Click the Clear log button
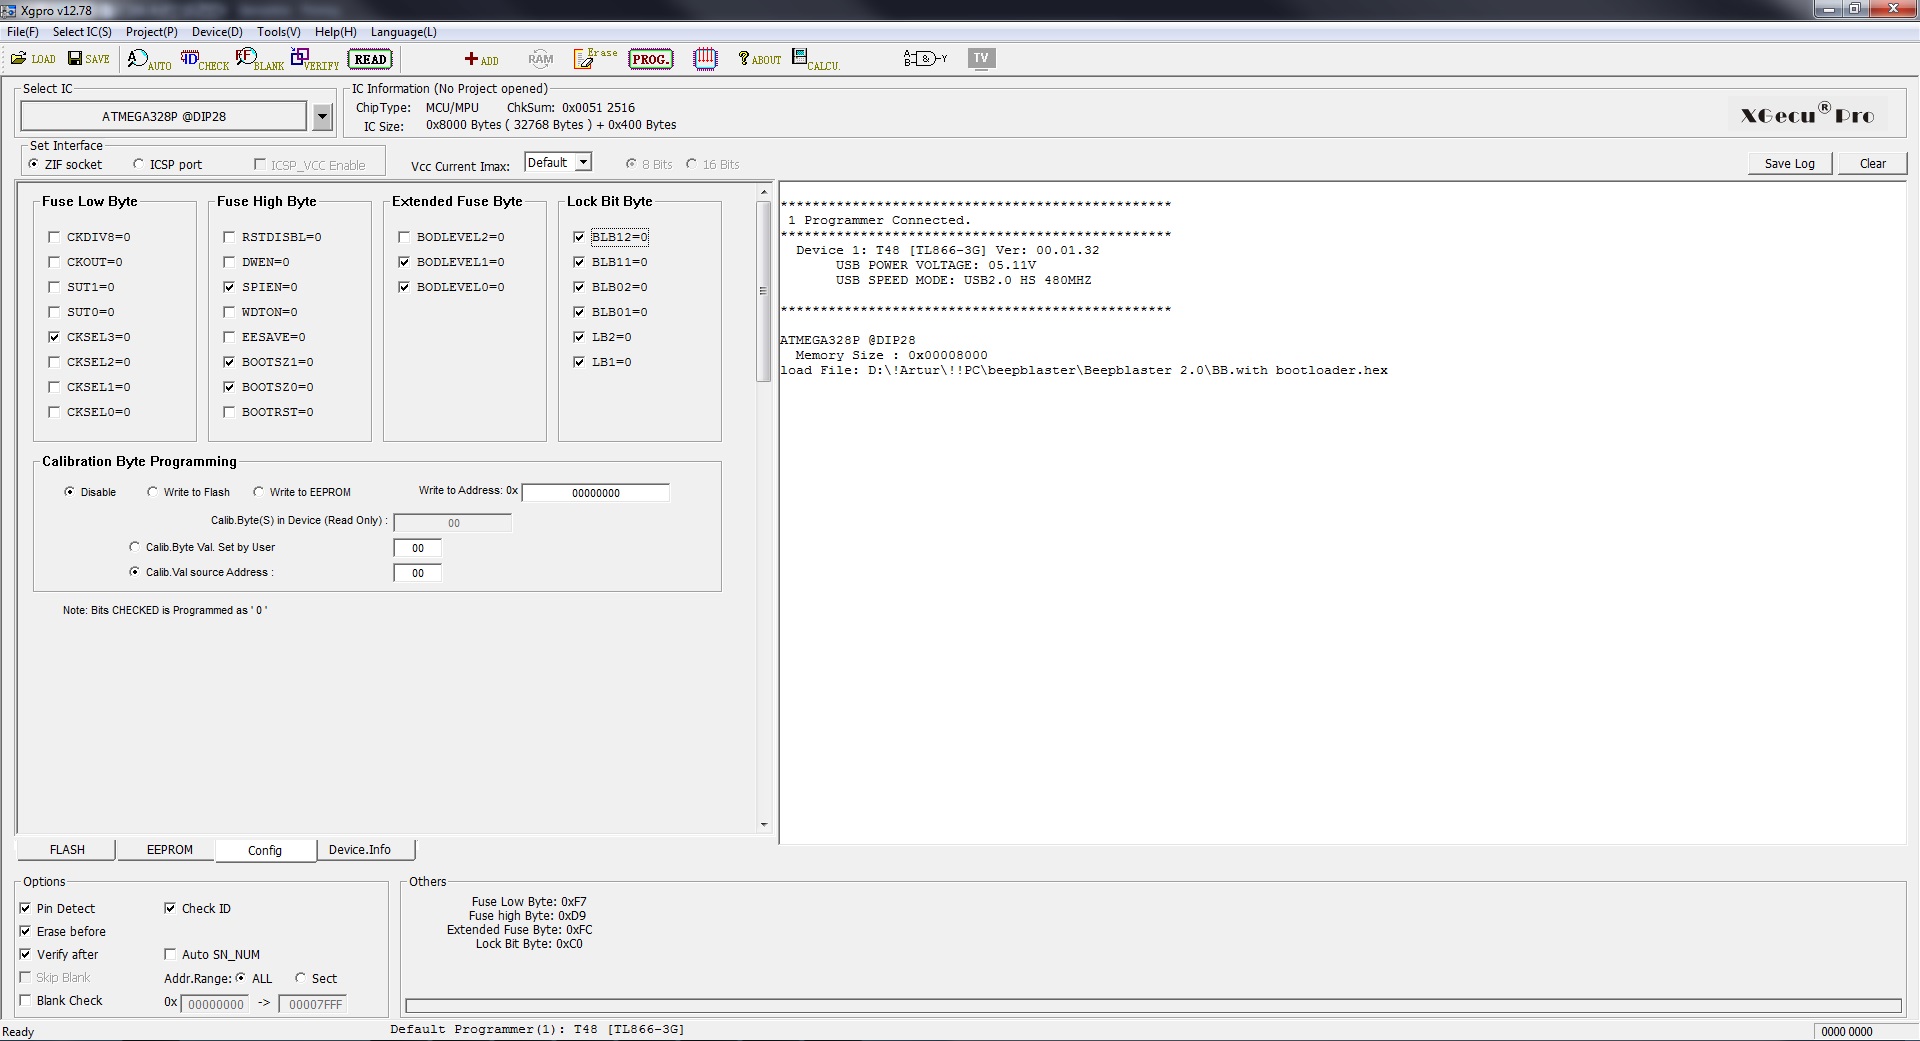1920x1041 pixels. [x=1873, y=163]
